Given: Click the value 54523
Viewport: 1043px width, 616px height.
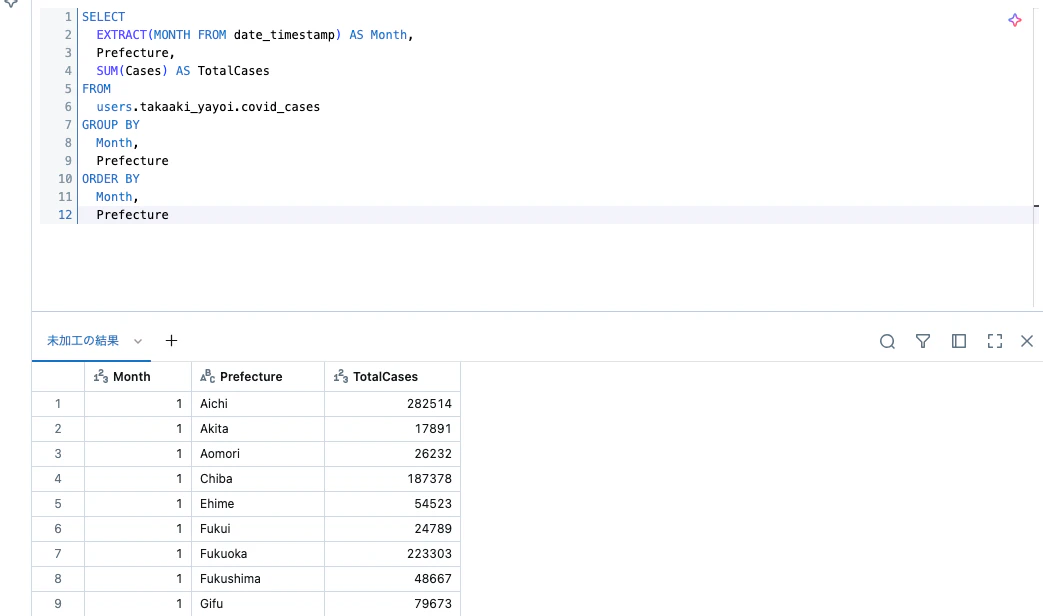Looking at the screenshot, I should (x=433, y=504).
